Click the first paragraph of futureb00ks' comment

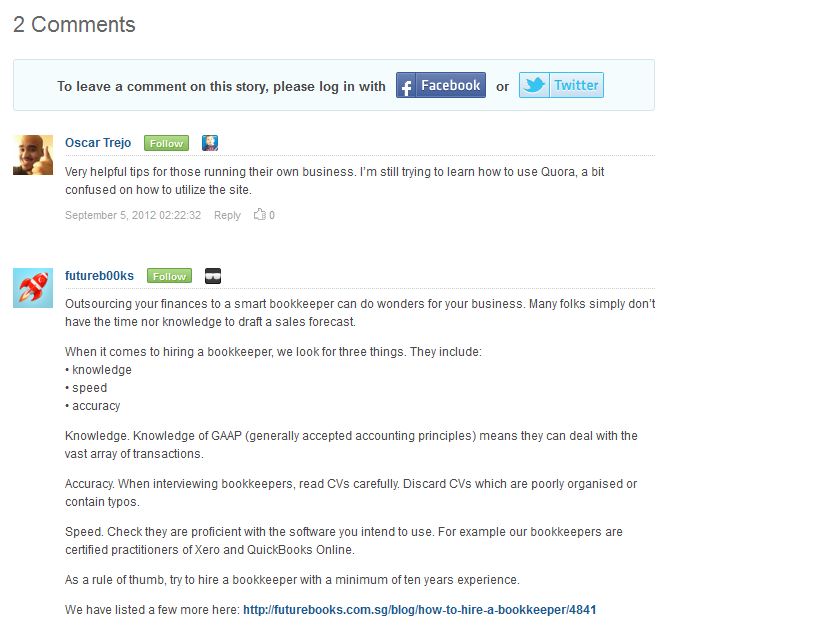click(360, 312)
